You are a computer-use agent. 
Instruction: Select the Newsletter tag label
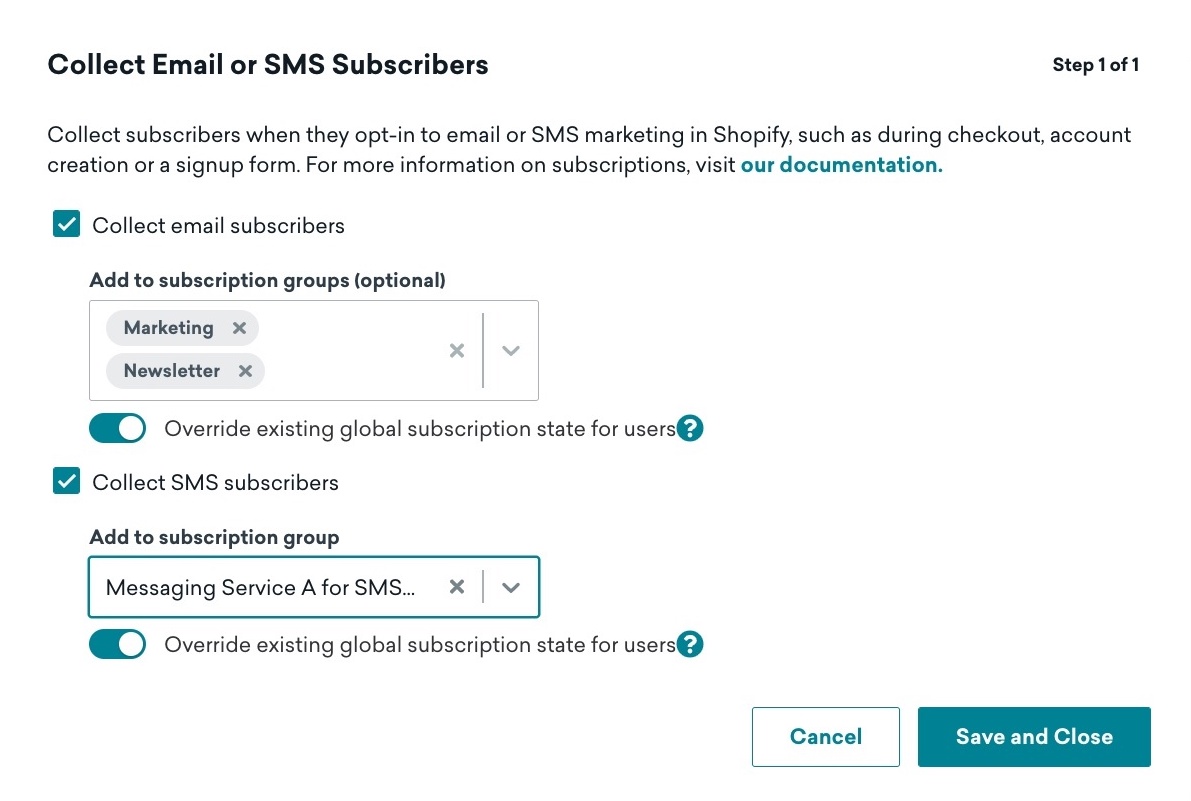[172, 371]
